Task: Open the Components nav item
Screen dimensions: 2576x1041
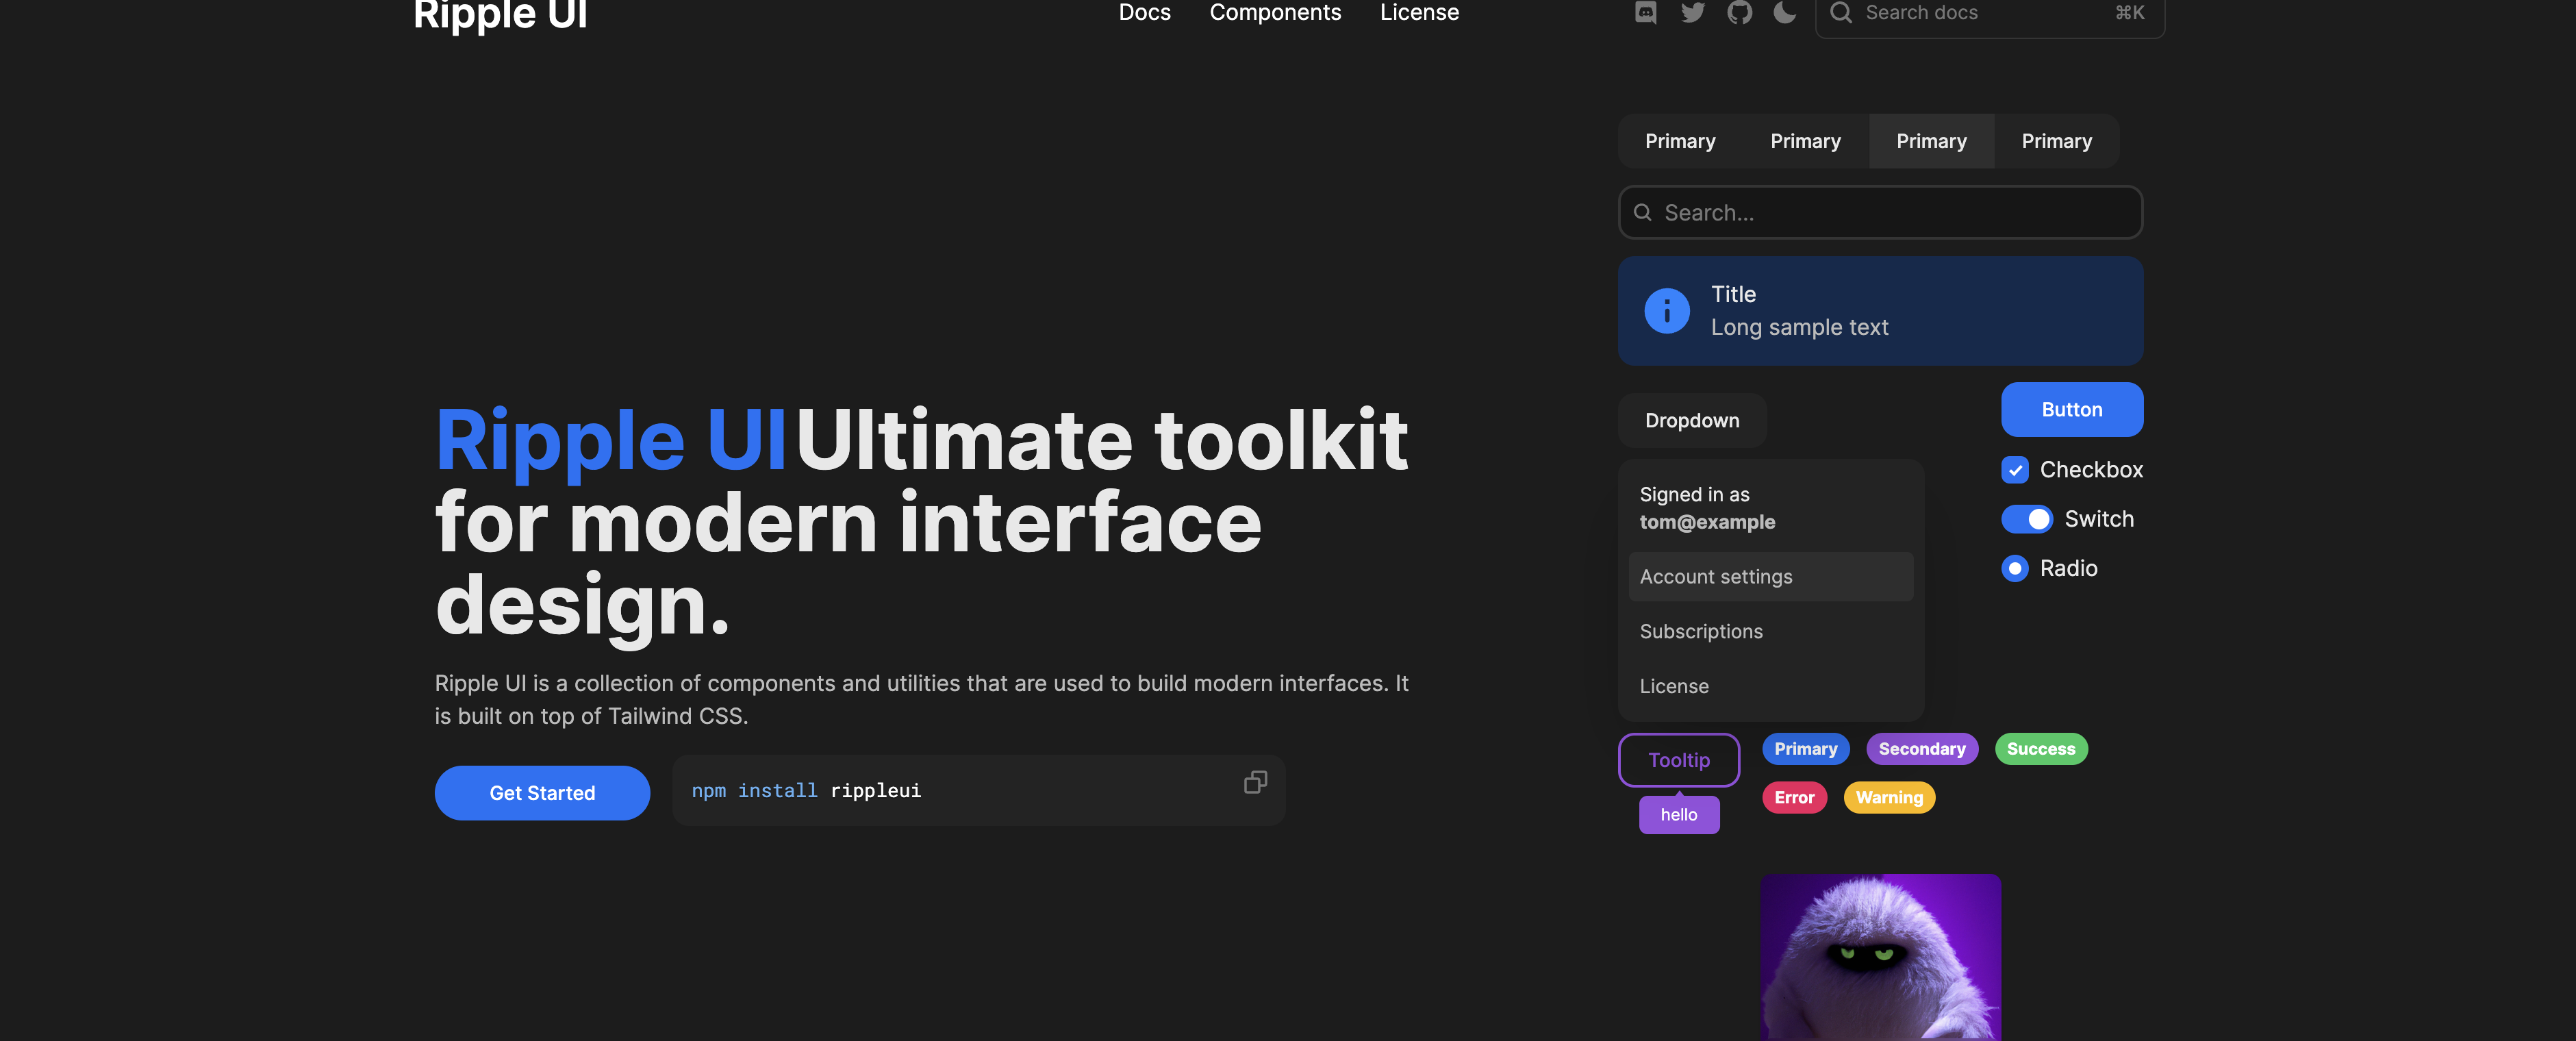Action: (x=1275, y=13)
